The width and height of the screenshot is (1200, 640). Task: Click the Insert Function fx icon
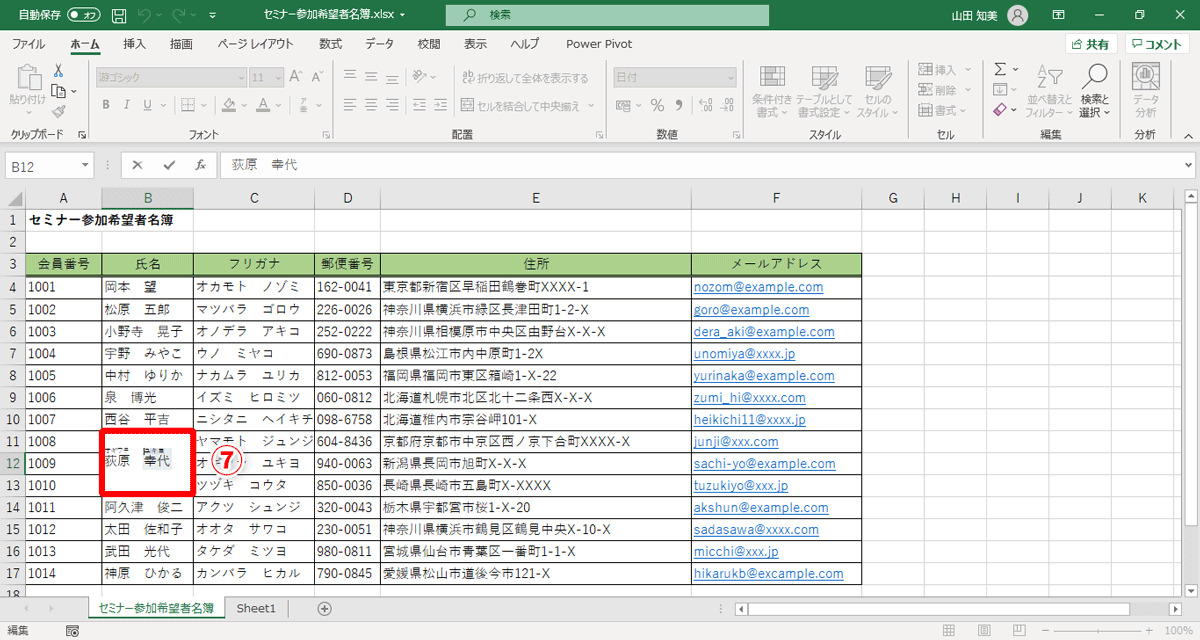pyautogui.click(x=200, y=165)
